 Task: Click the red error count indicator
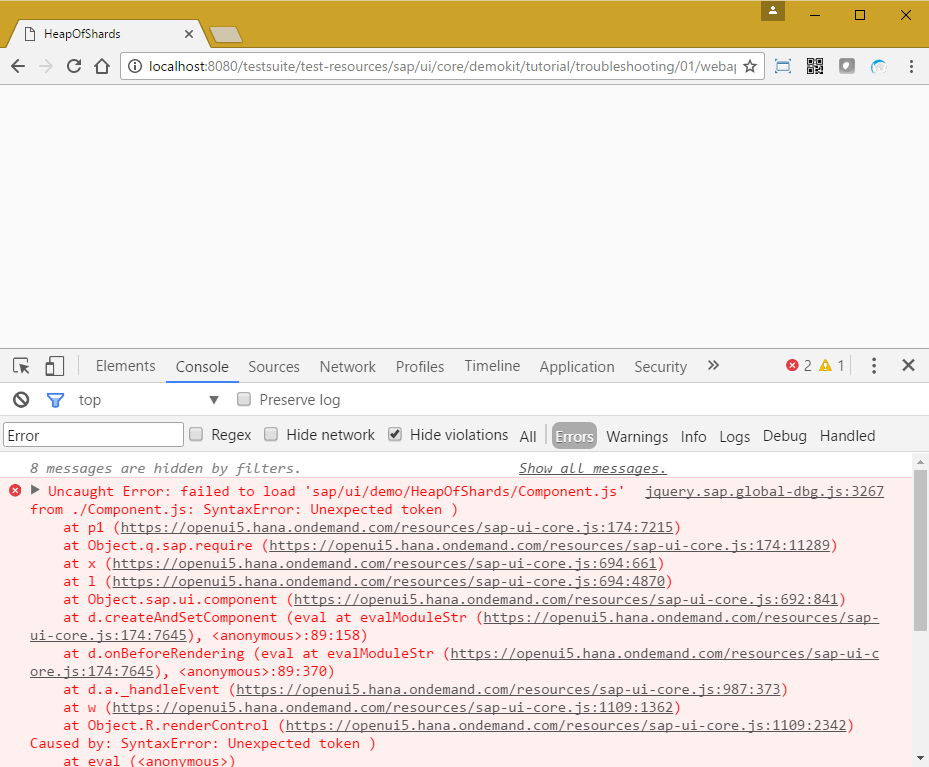[799, 365]
